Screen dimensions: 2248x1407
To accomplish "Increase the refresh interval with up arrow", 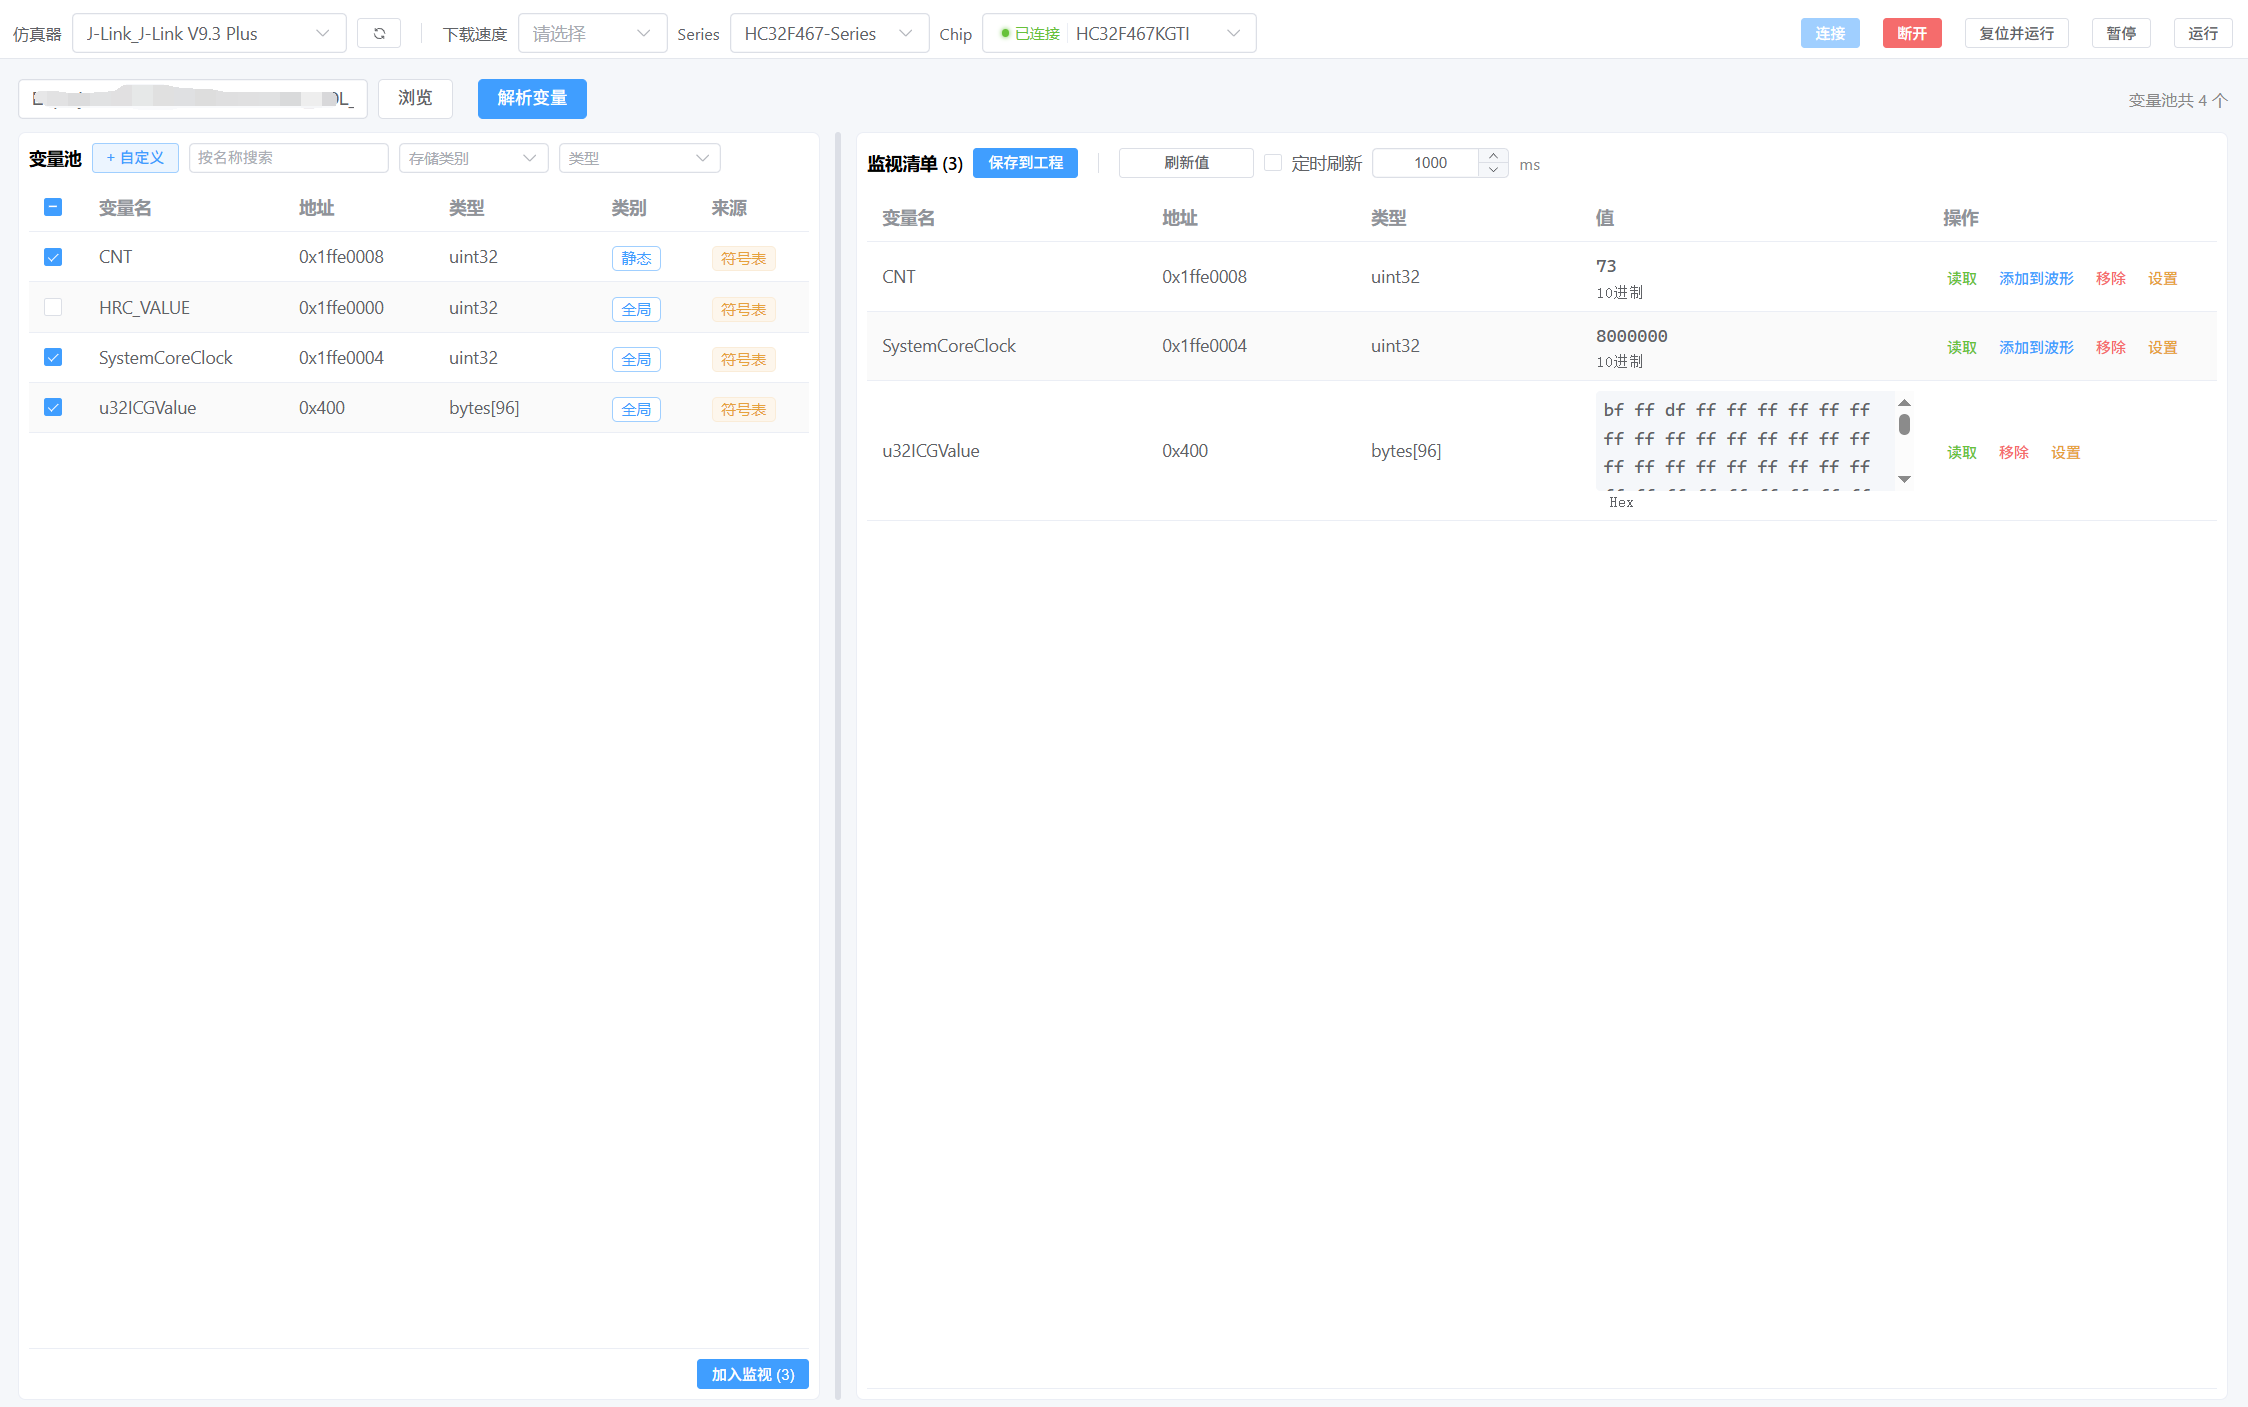I will coord(1493,155).
